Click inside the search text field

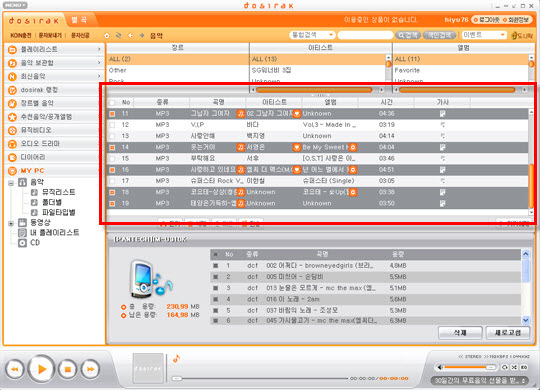[365, 35]
